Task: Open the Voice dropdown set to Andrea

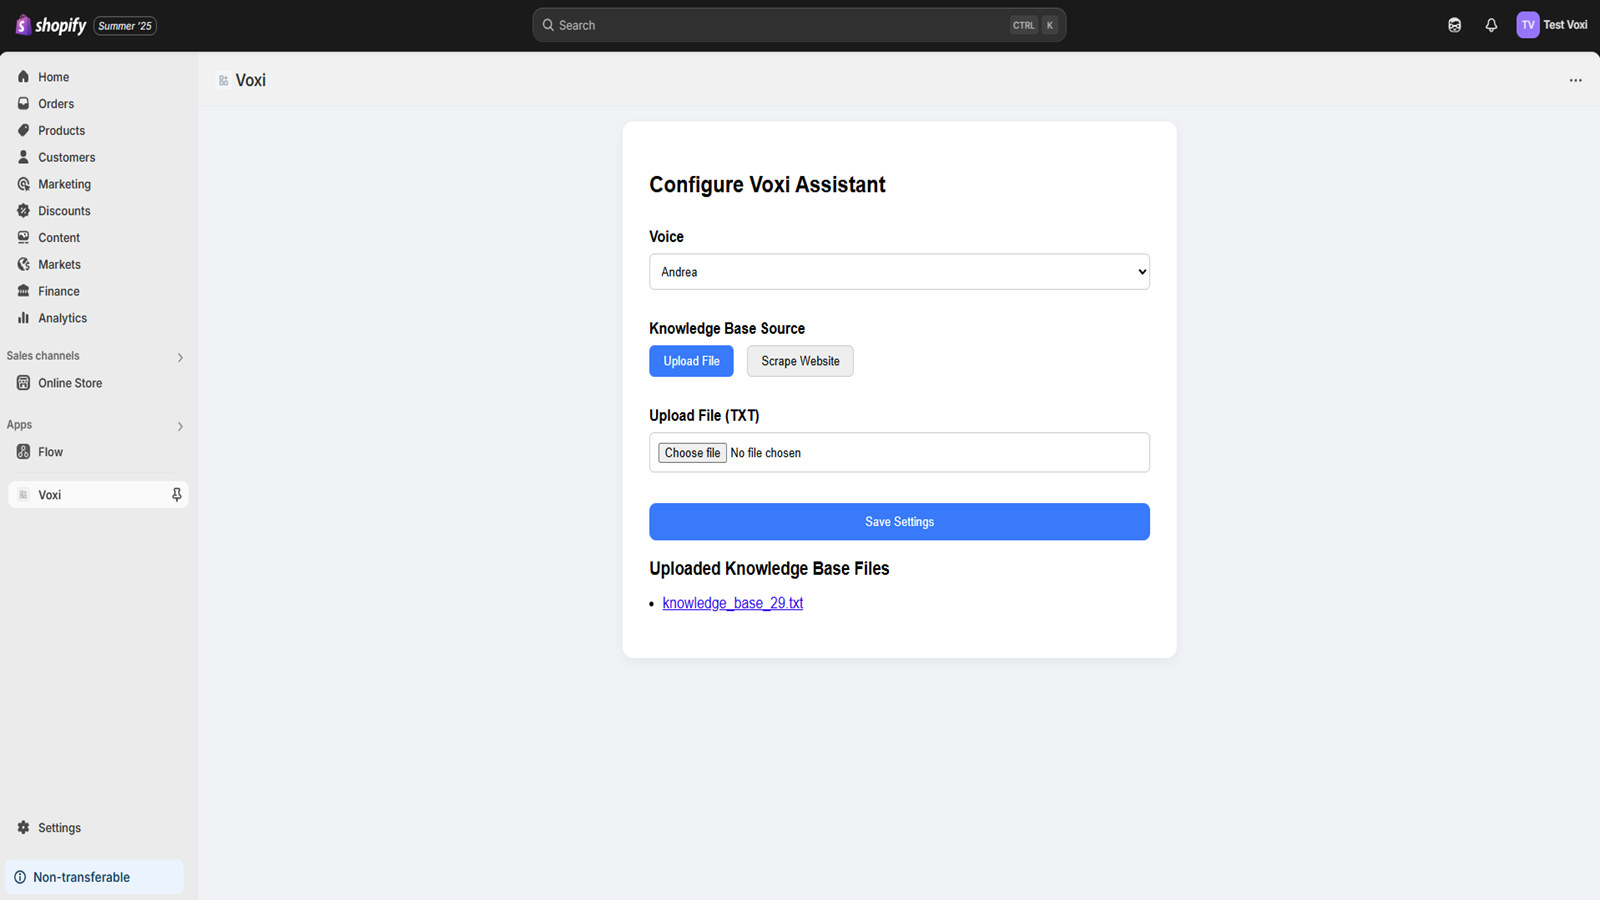Action: 899,272
